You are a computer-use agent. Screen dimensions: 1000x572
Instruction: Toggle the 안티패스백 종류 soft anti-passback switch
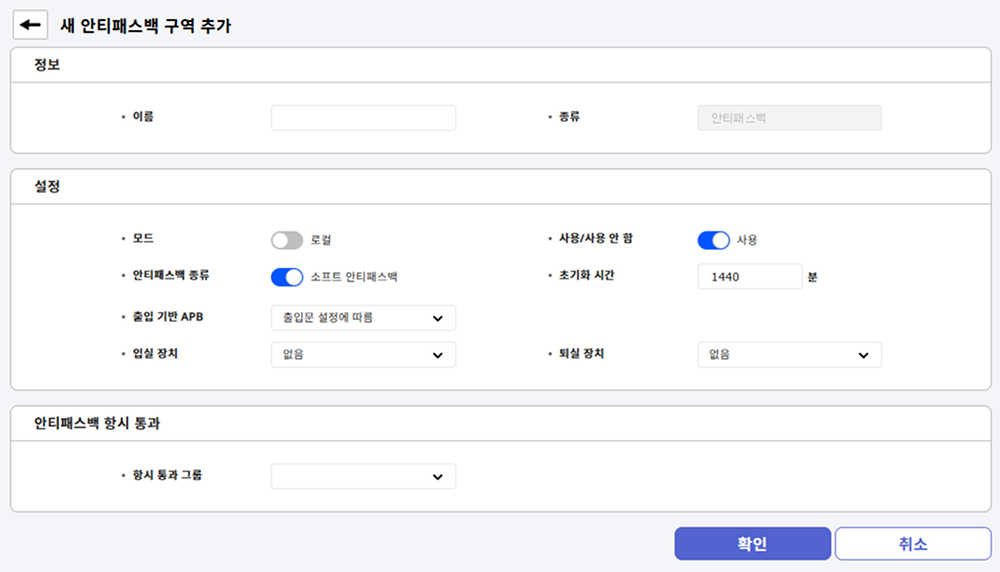[x=286, y=277]
